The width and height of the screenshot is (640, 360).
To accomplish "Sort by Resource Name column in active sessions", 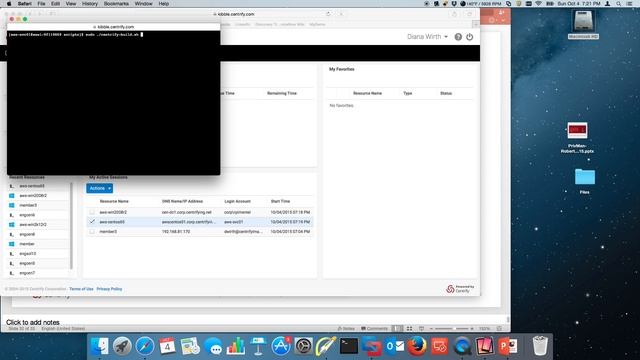I will pyautogui.click(x=114, y=201).
